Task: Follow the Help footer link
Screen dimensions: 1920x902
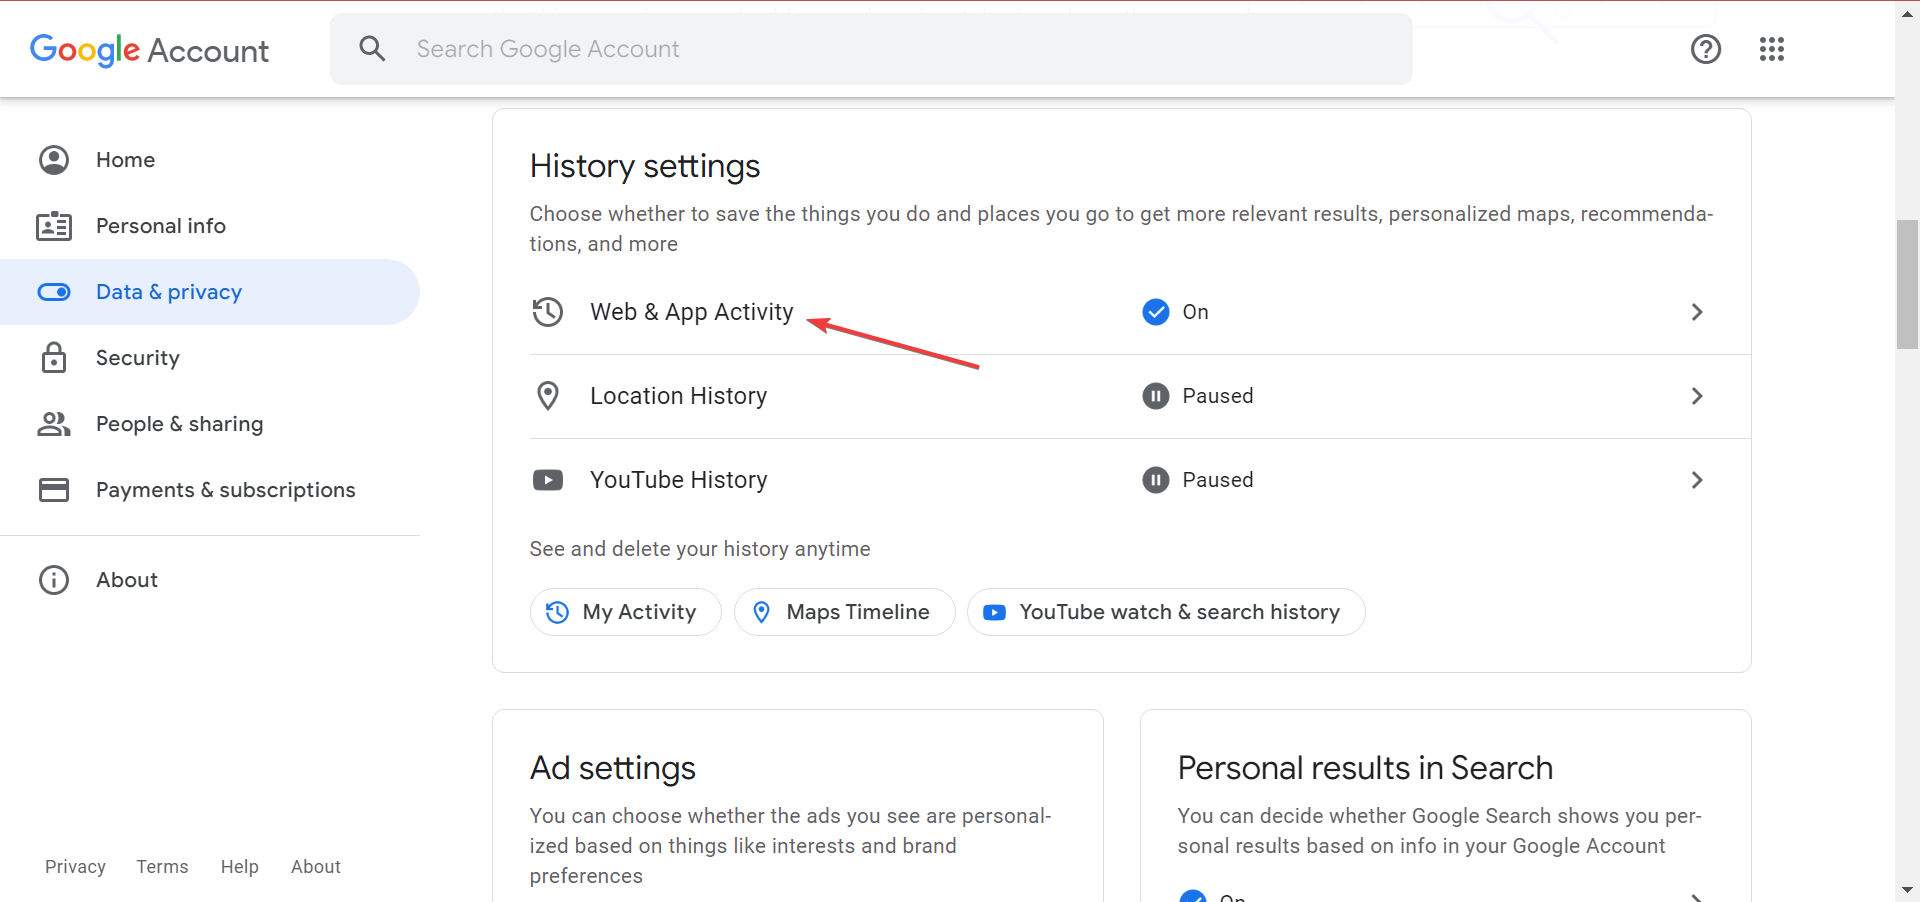Action: point(240,867)
